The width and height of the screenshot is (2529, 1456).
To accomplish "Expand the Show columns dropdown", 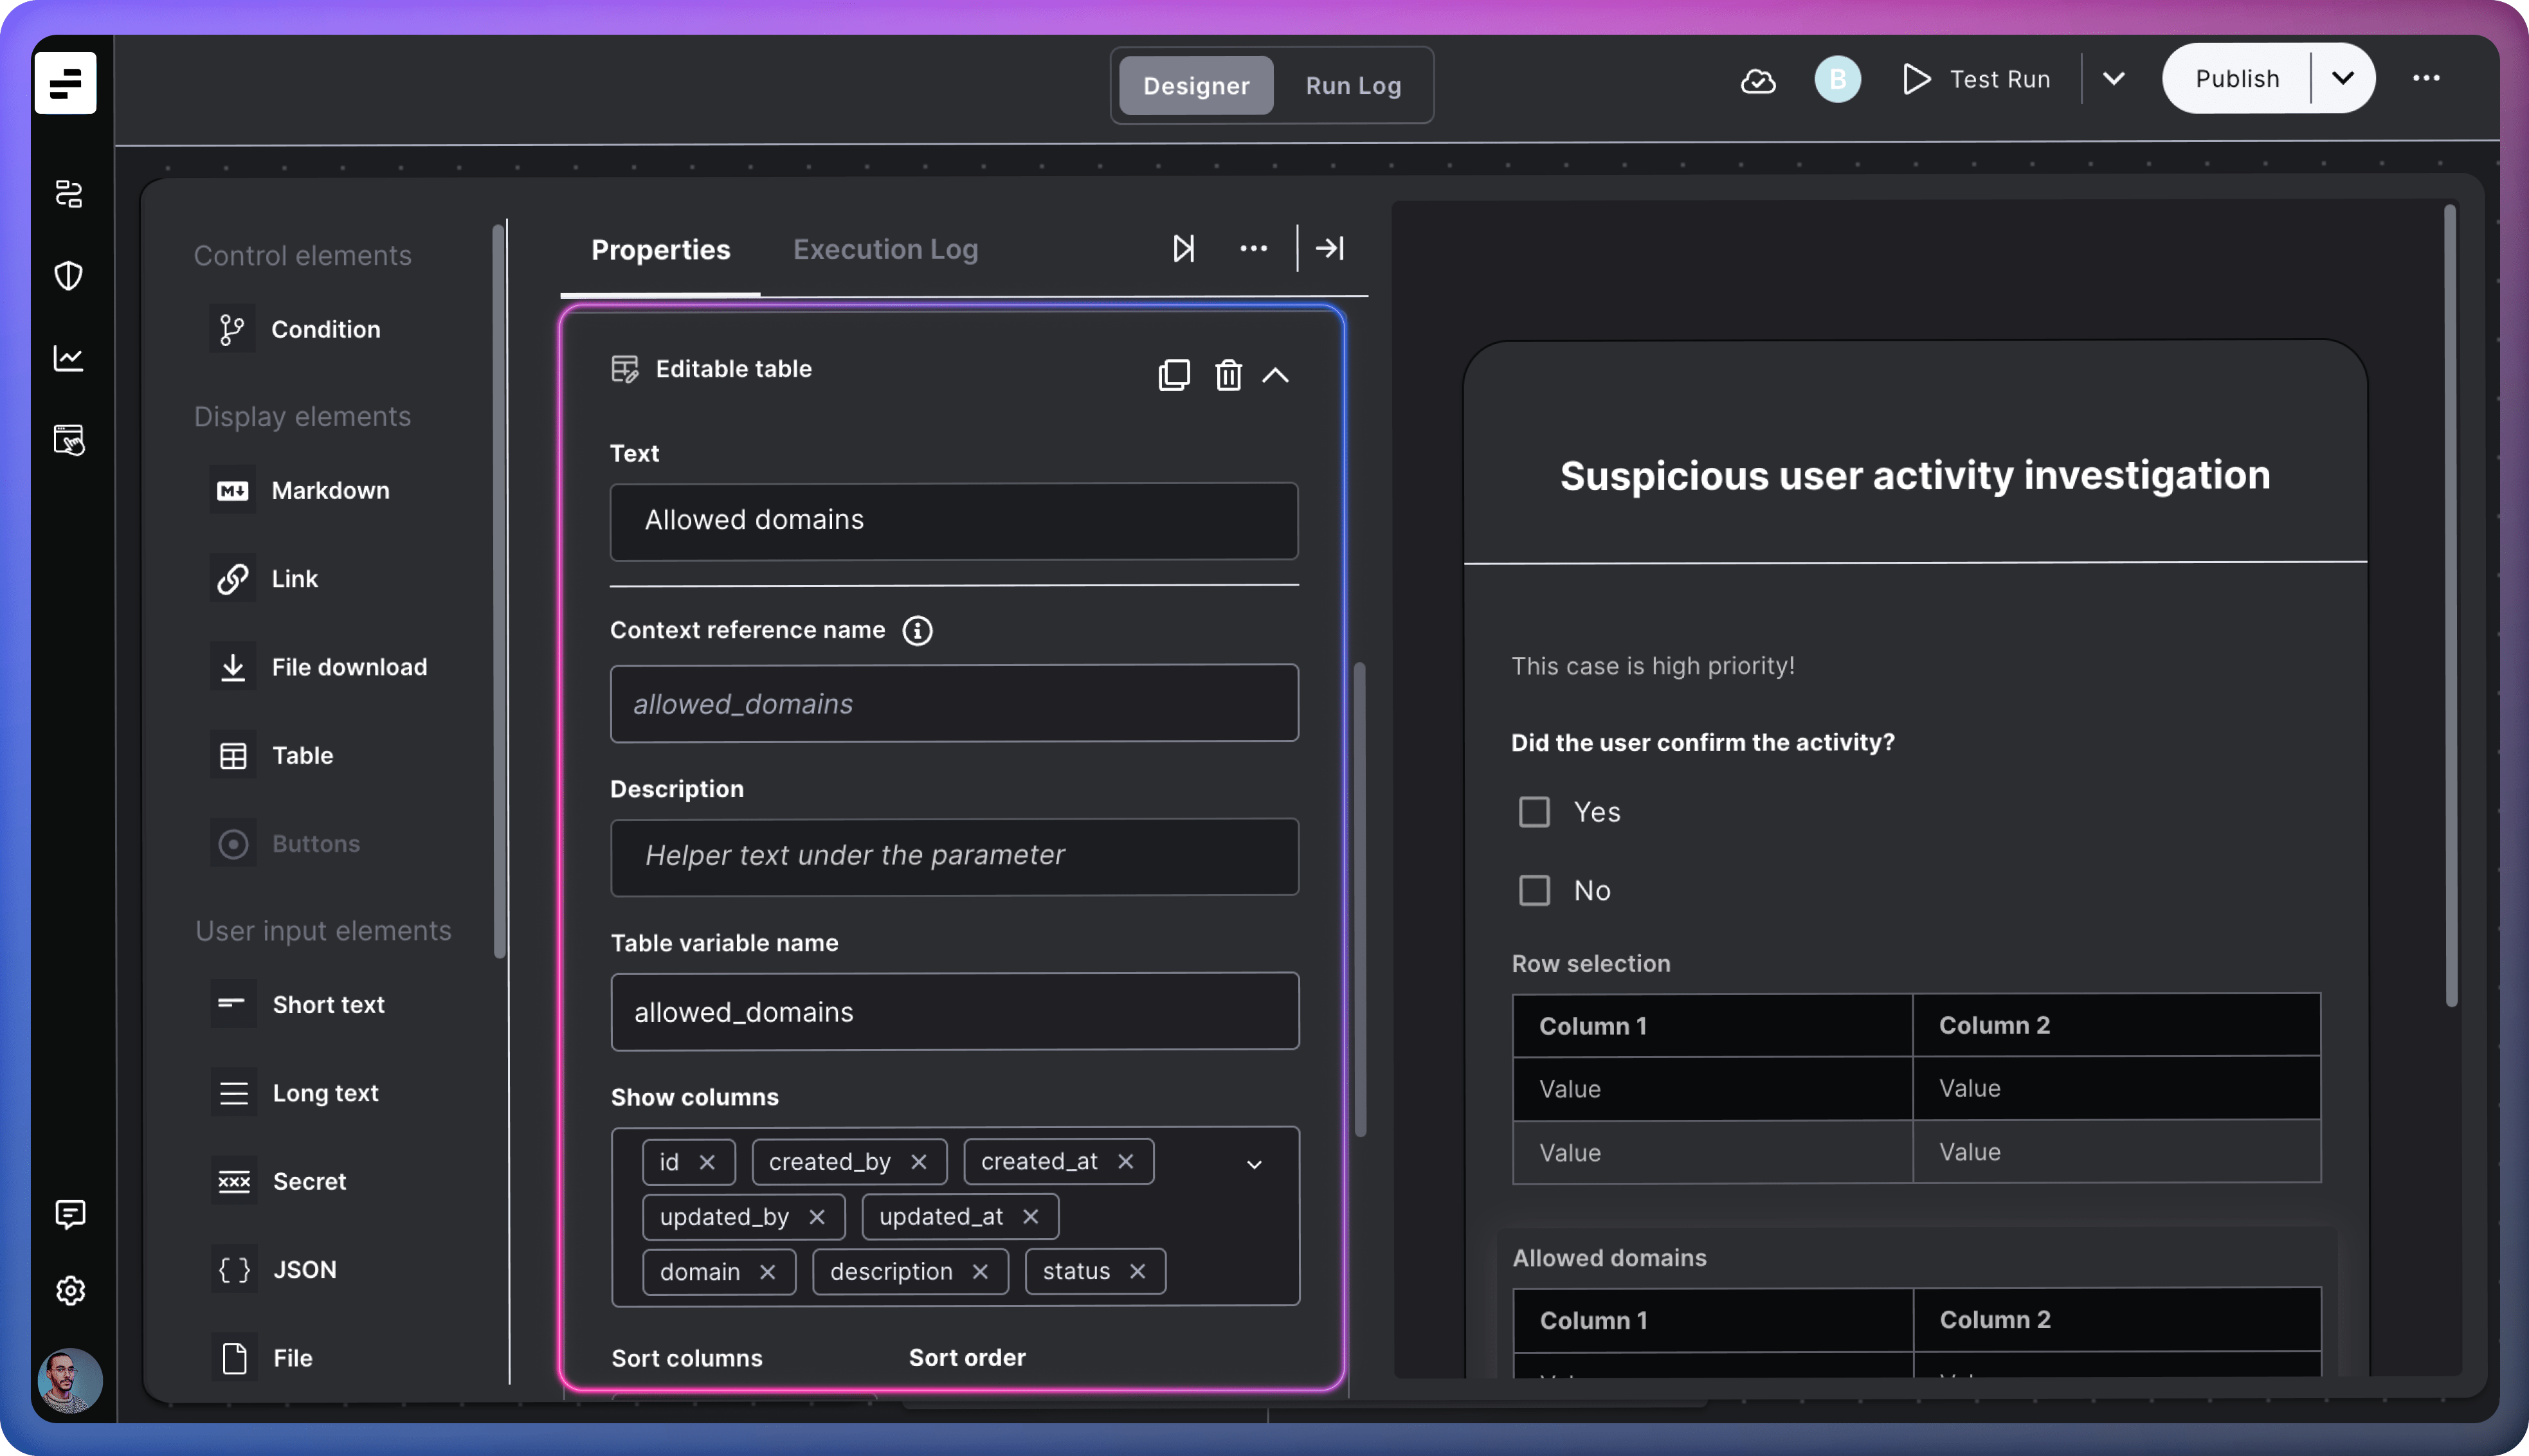I will (x=1254, y=1164).
